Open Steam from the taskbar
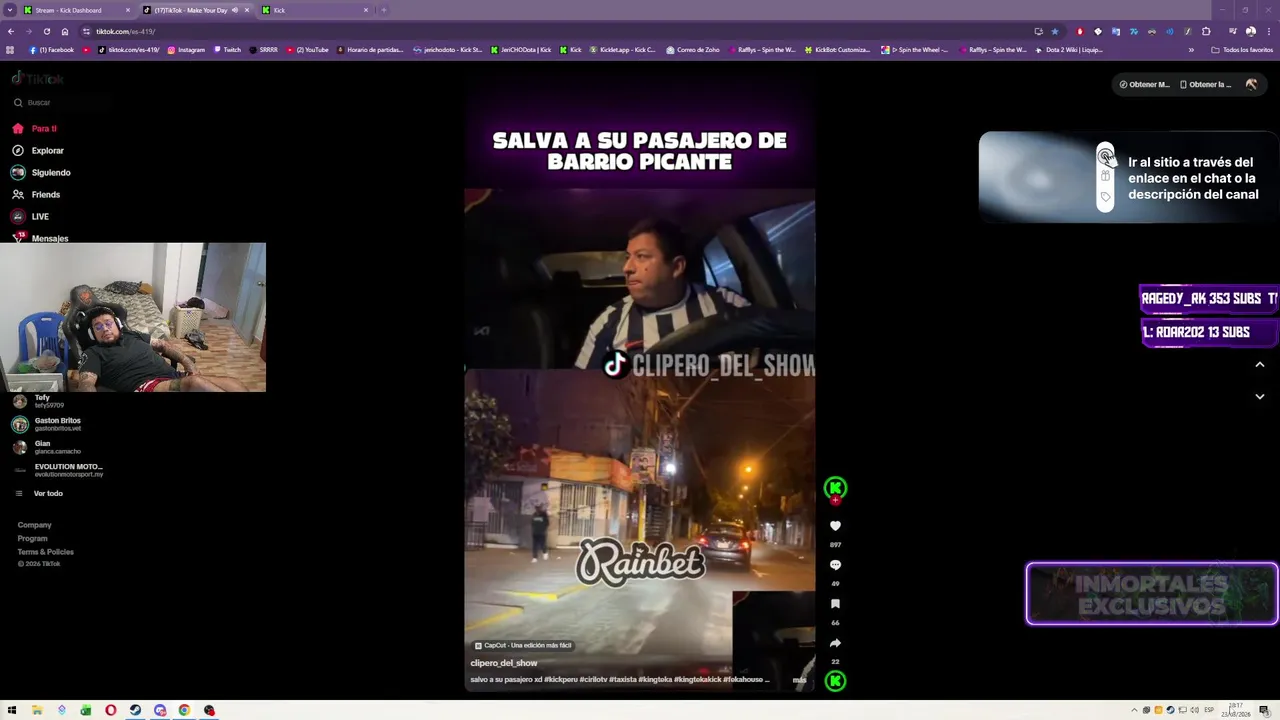The image size is (1280, 720). [x=135, y=711]
